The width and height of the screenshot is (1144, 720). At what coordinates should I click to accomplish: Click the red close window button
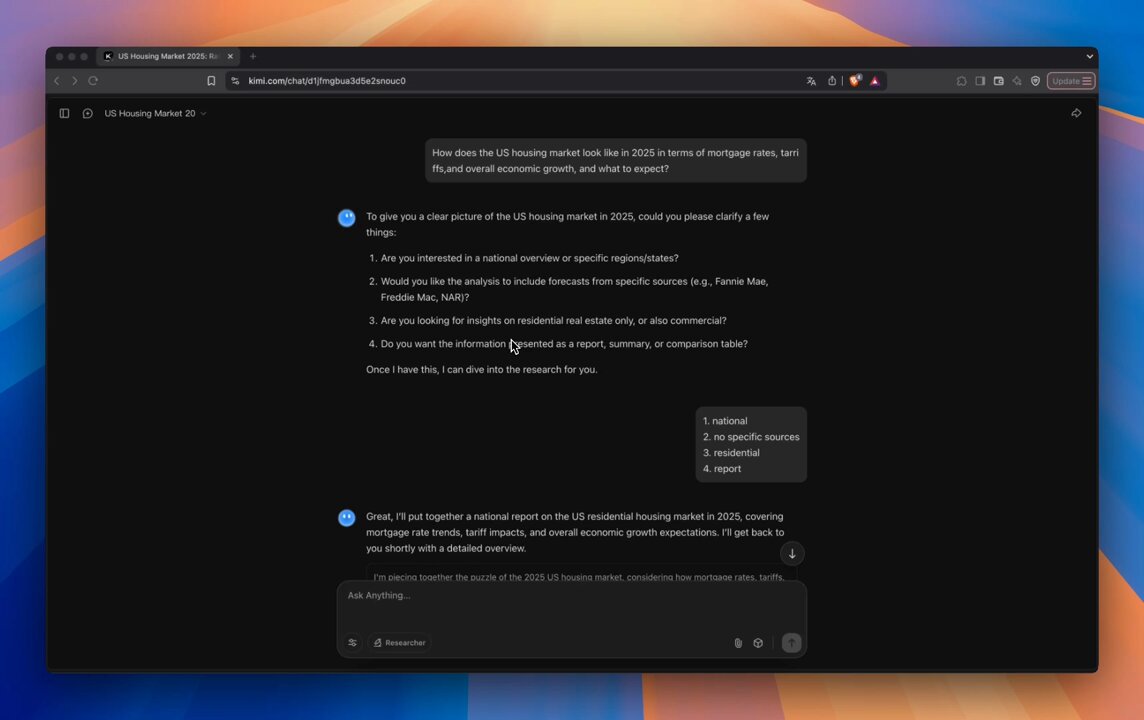(x=60, y=56)
